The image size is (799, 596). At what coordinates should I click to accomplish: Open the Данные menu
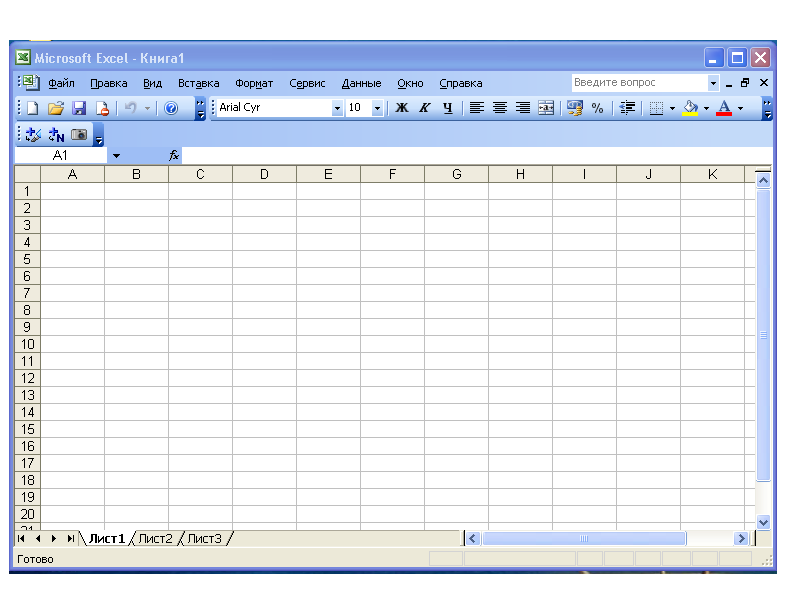(361, 83)
